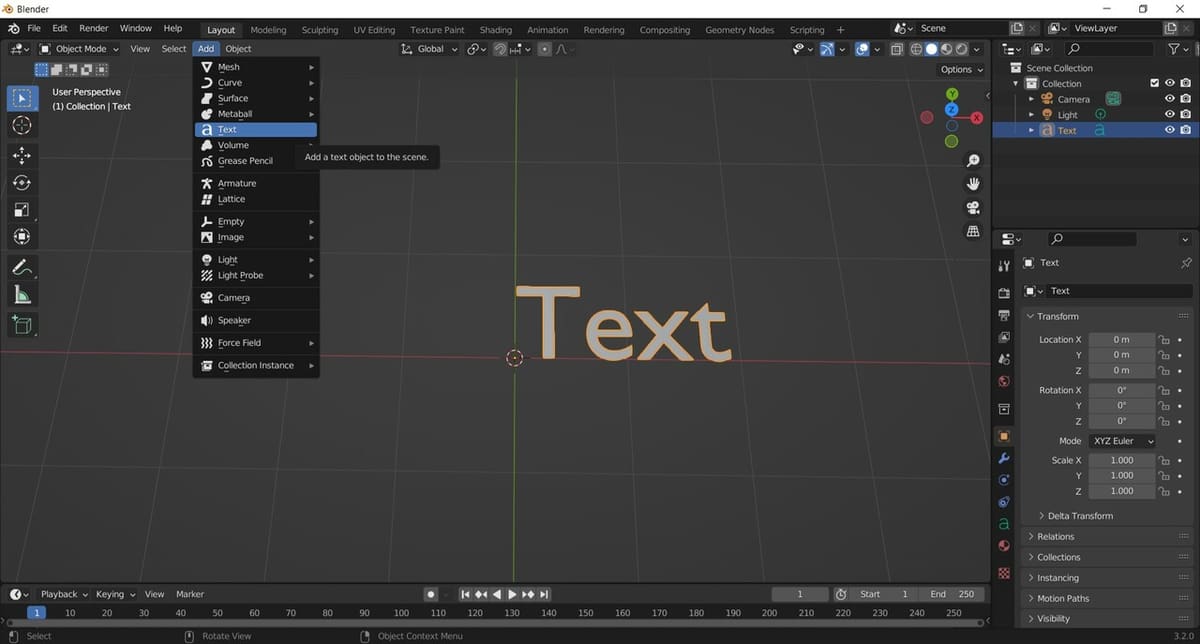Viewport: 1200px width, 644px height.
Task: Click the negative X axis red gizmo dot
Action: click(927, 117)
